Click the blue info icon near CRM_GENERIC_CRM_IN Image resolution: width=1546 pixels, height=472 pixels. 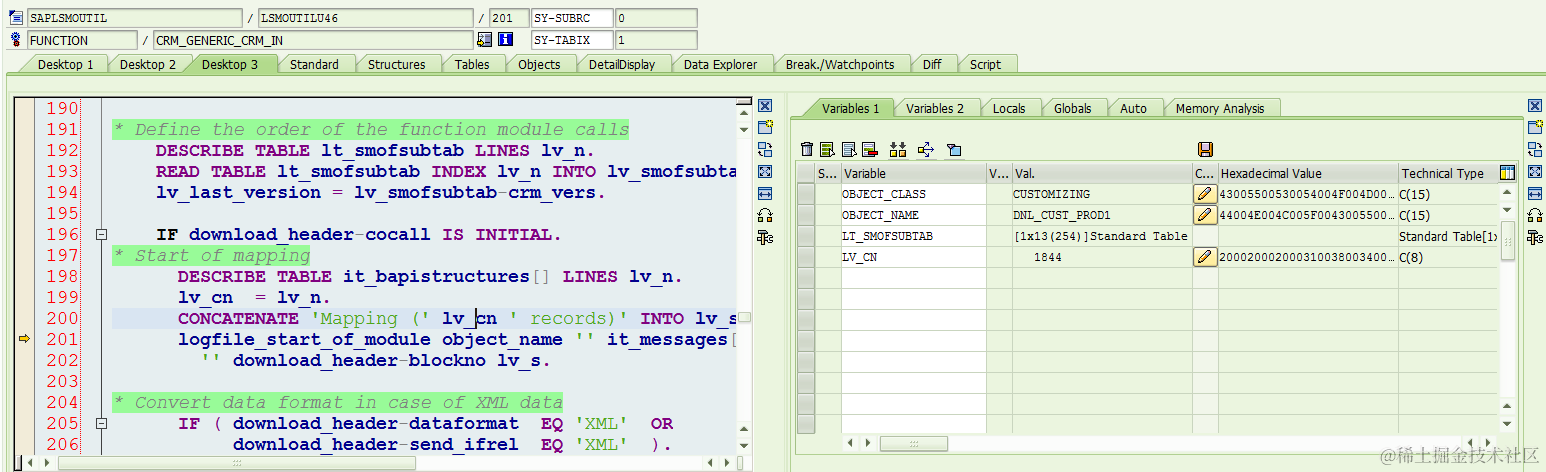click(x=506, y=40)
